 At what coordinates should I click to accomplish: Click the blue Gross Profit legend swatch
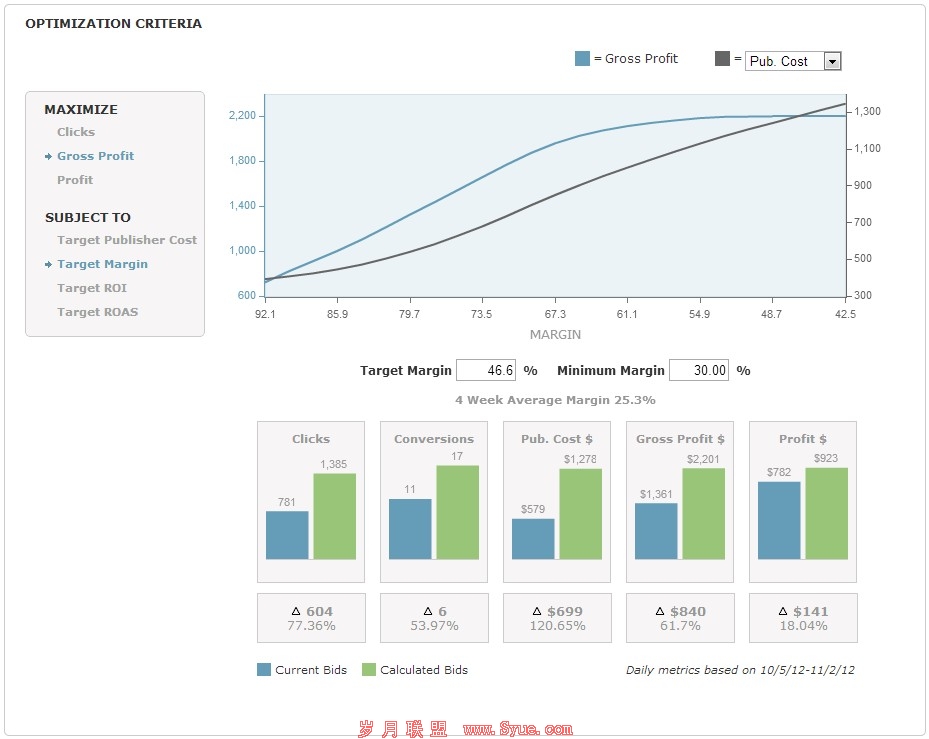582,59
